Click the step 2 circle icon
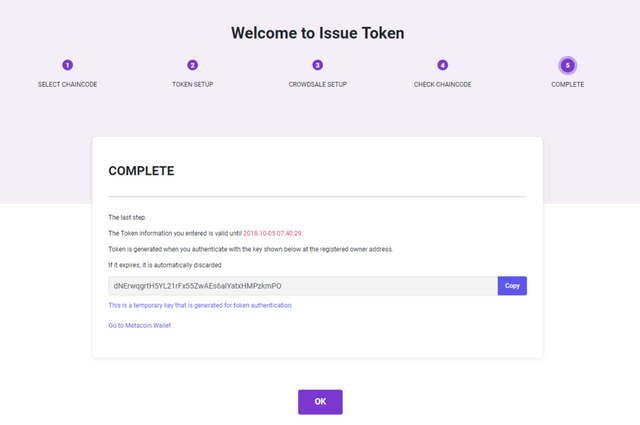 [193, 65]
